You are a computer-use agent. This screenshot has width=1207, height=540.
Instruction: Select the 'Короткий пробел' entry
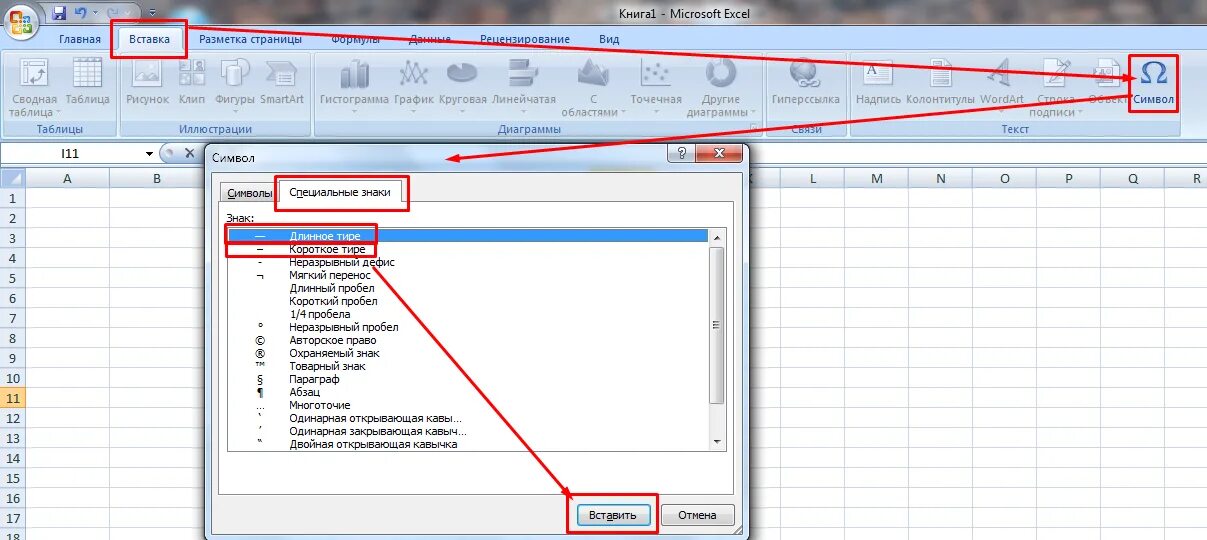468,301
